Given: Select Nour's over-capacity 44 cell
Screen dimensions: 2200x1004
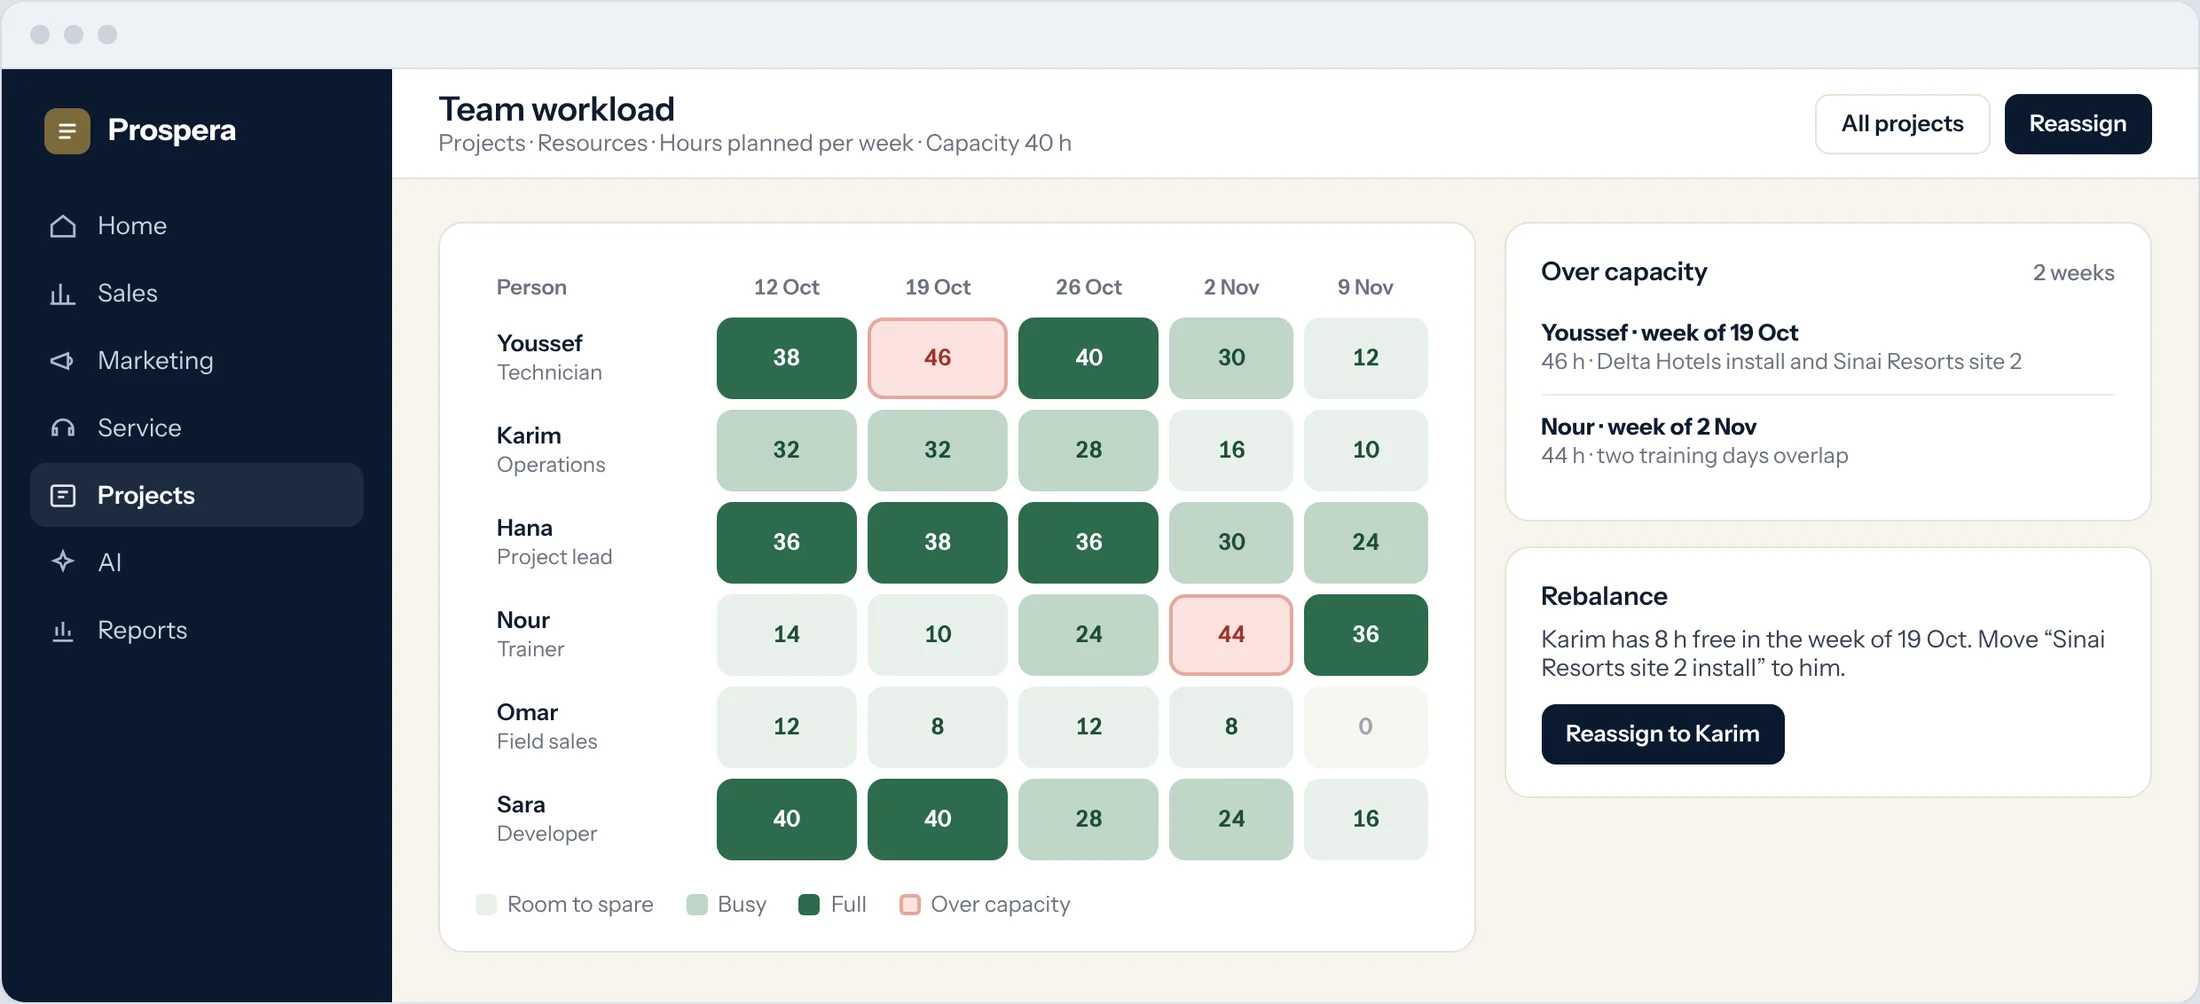Looking at the screenshot, I should [1231, 635].
